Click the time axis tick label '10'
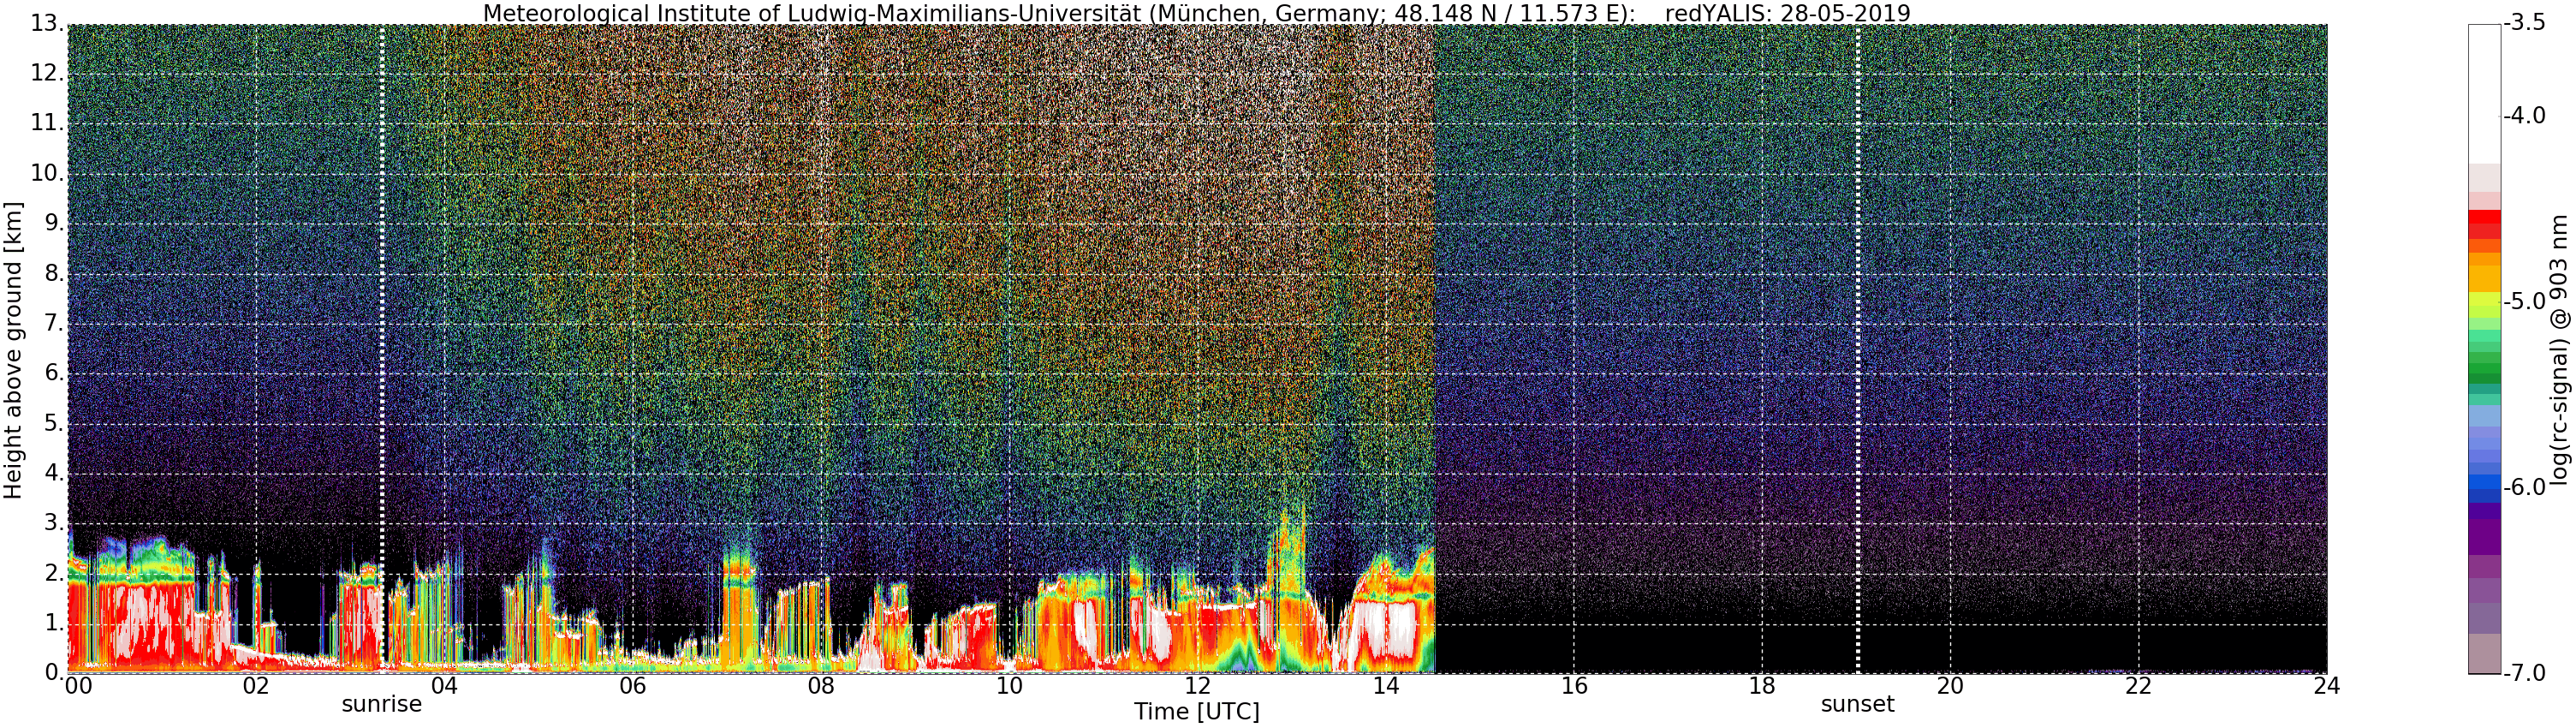2576x728 pixels. coord(1010,686)
